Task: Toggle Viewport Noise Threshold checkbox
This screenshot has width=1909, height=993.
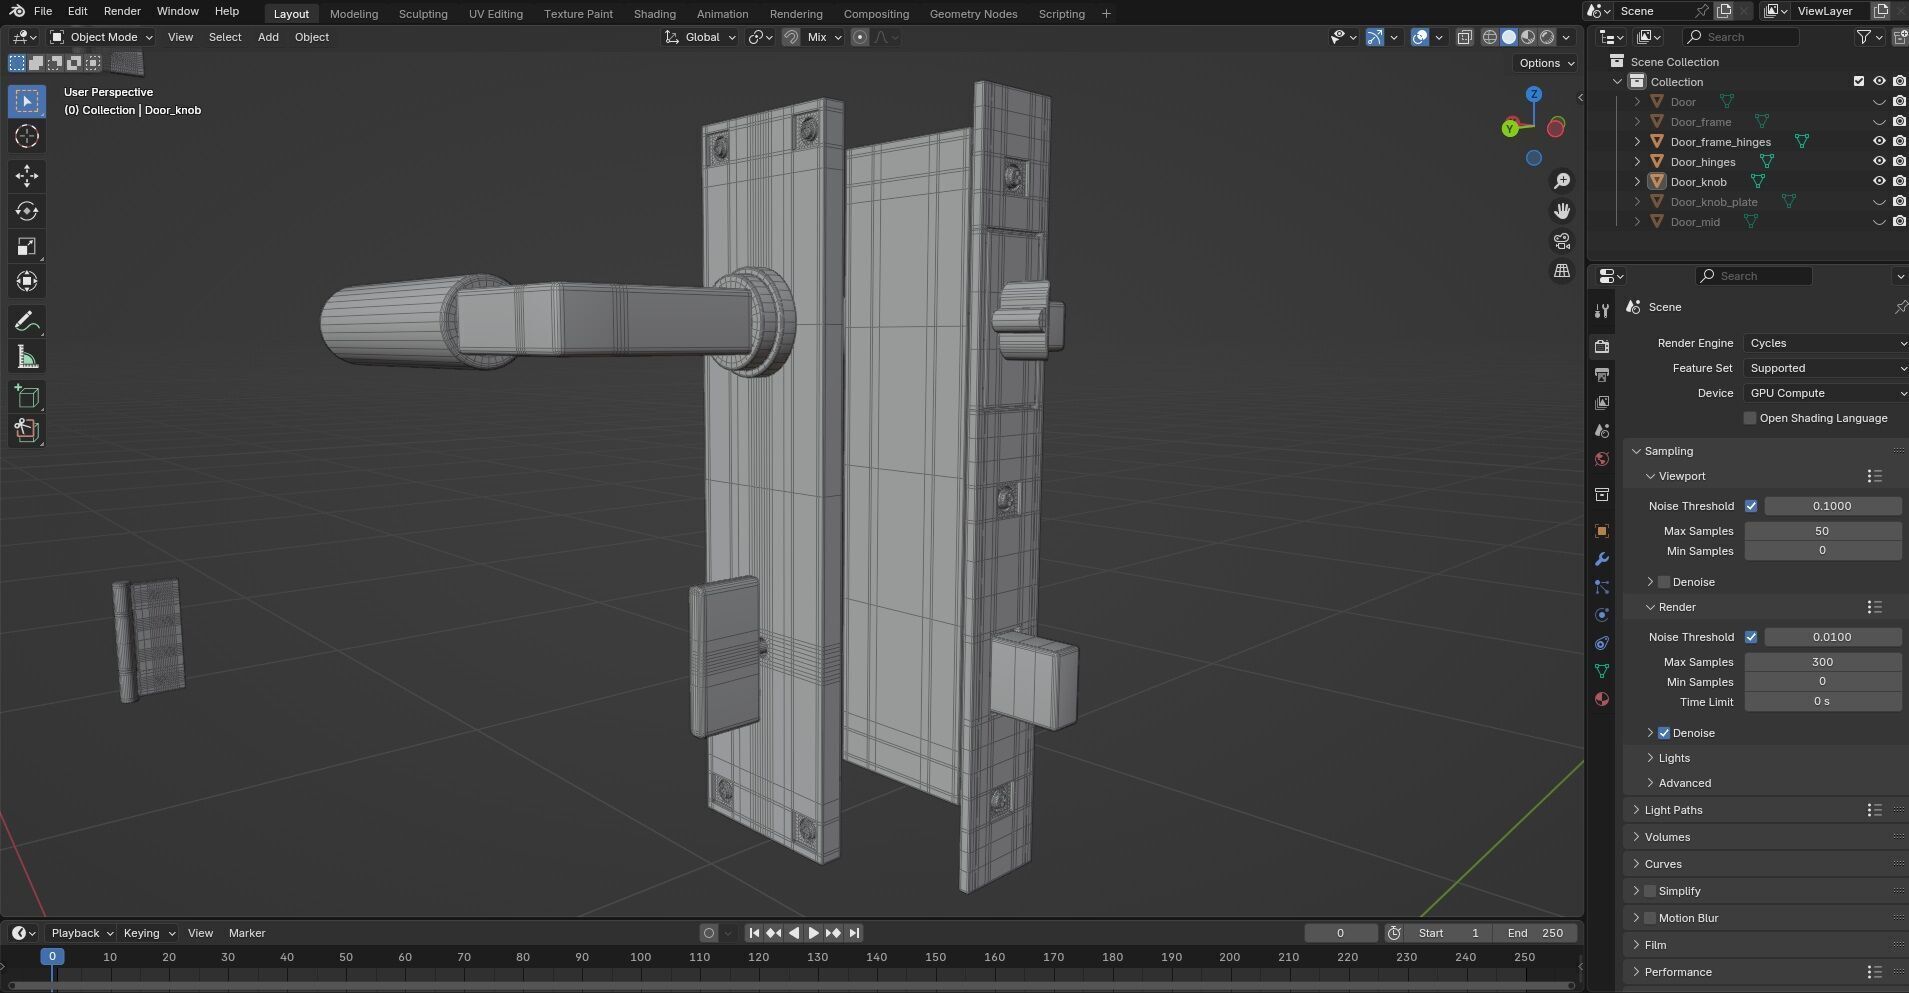Action: coord(1751,506)
